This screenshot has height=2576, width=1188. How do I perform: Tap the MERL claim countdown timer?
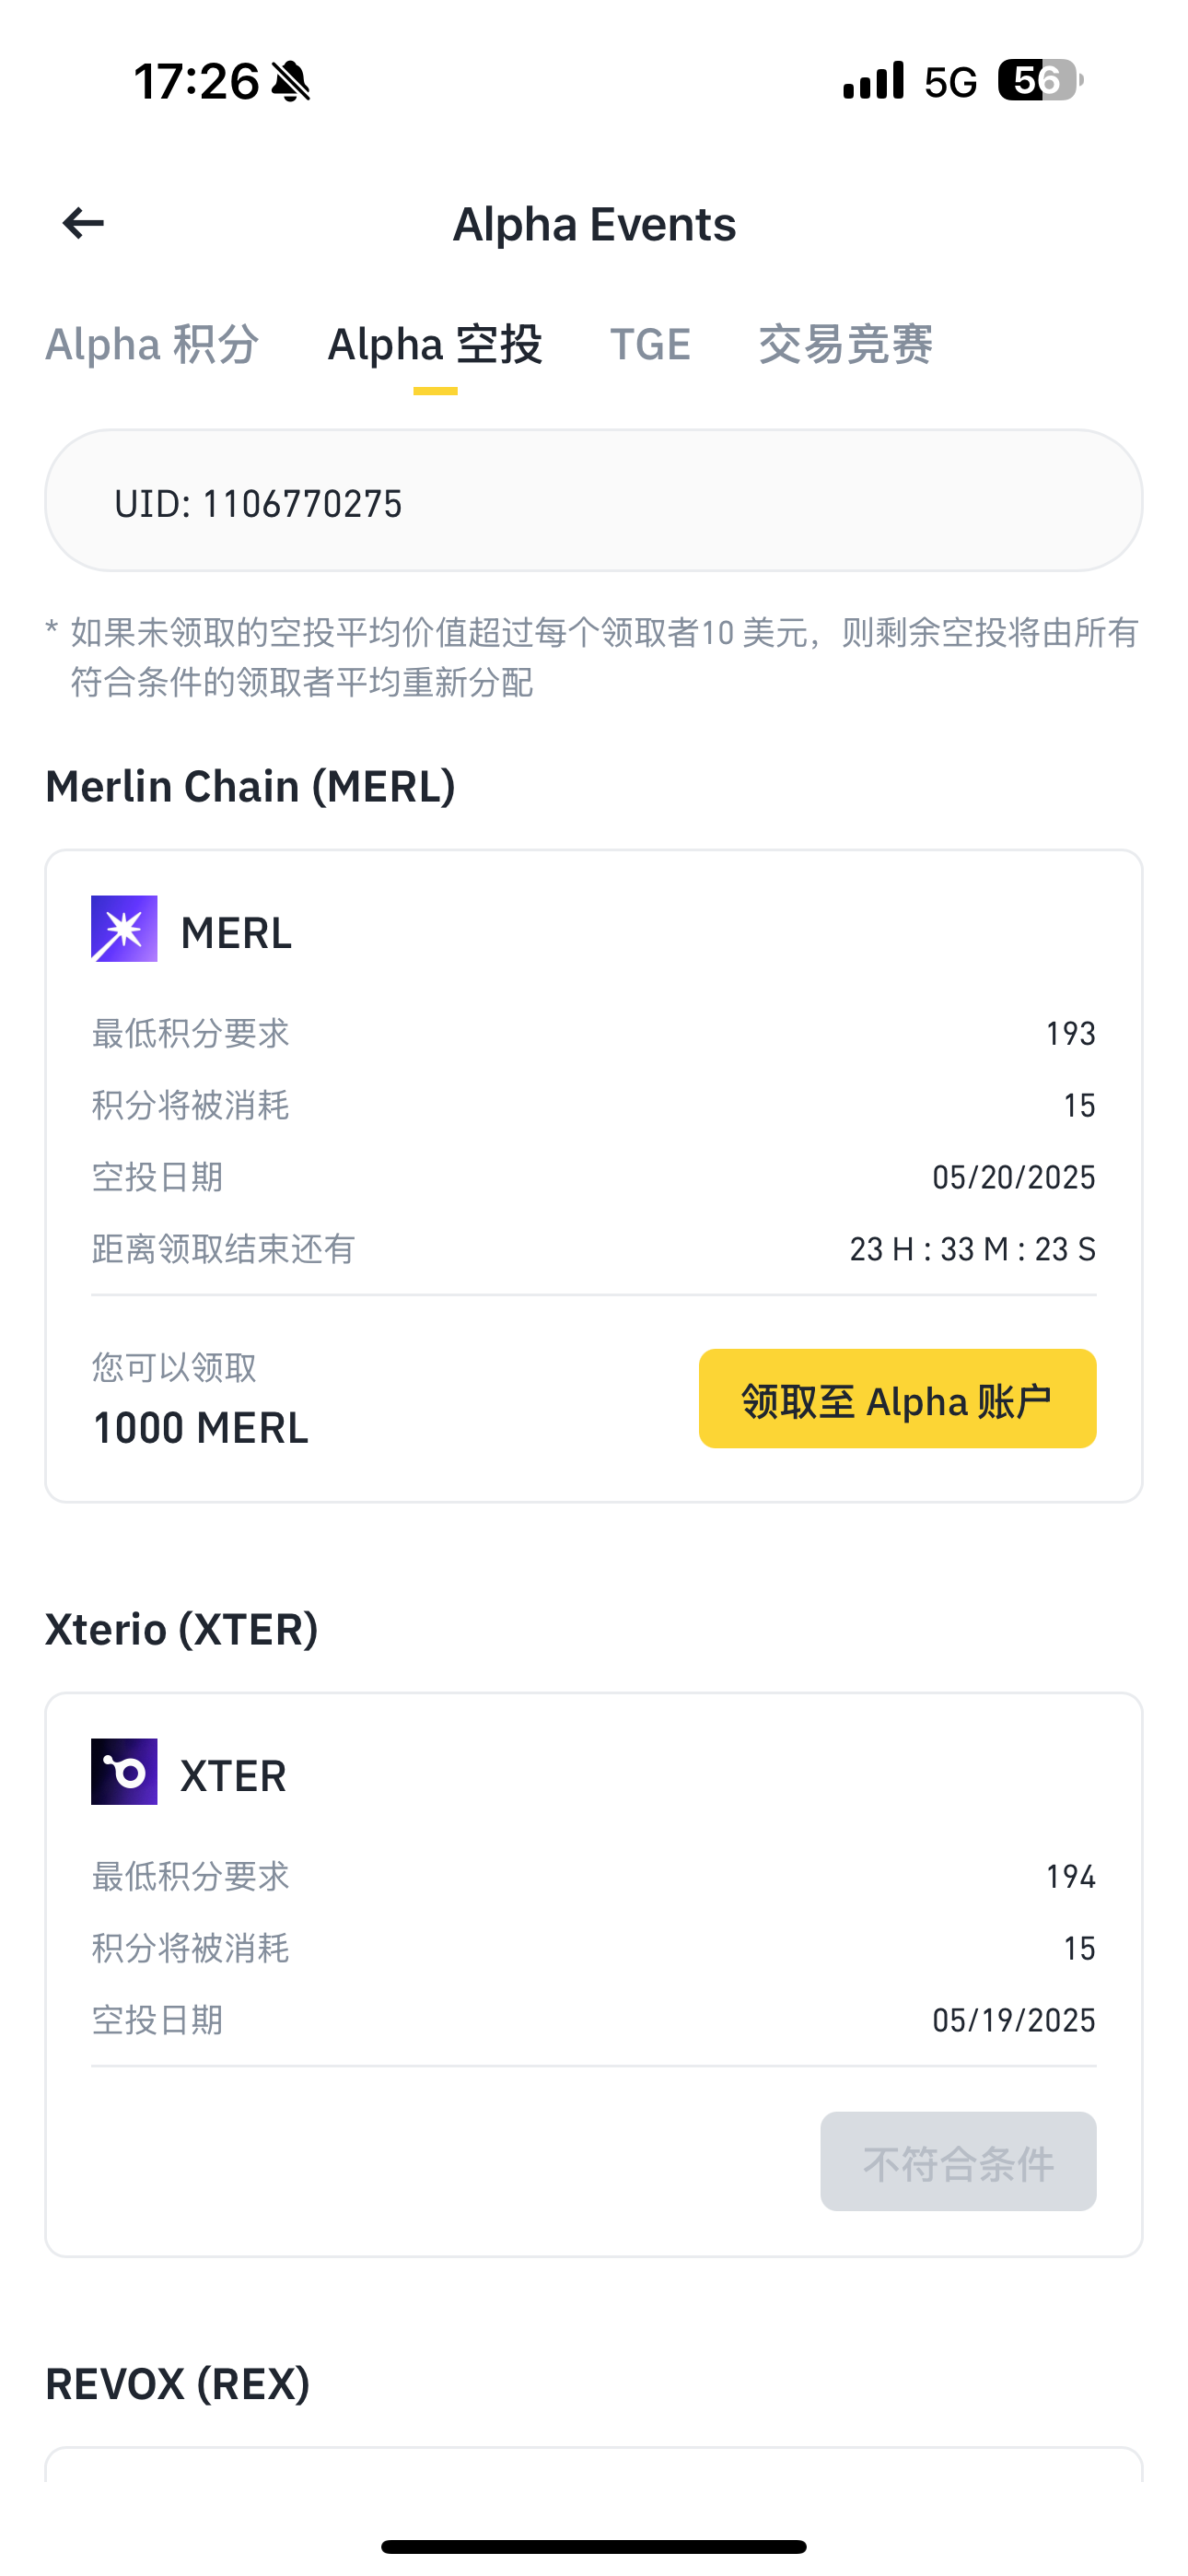[972, 1249]
